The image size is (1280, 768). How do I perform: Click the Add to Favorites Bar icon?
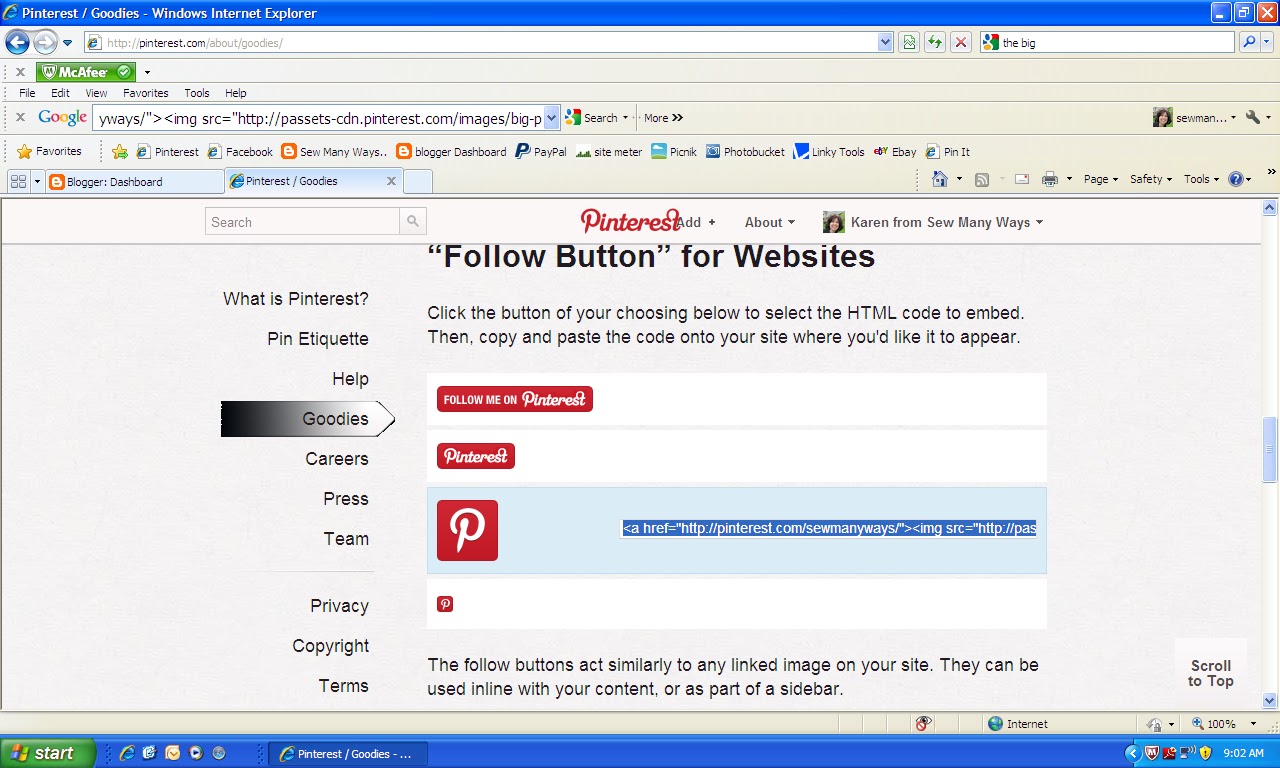pos(120,152)
